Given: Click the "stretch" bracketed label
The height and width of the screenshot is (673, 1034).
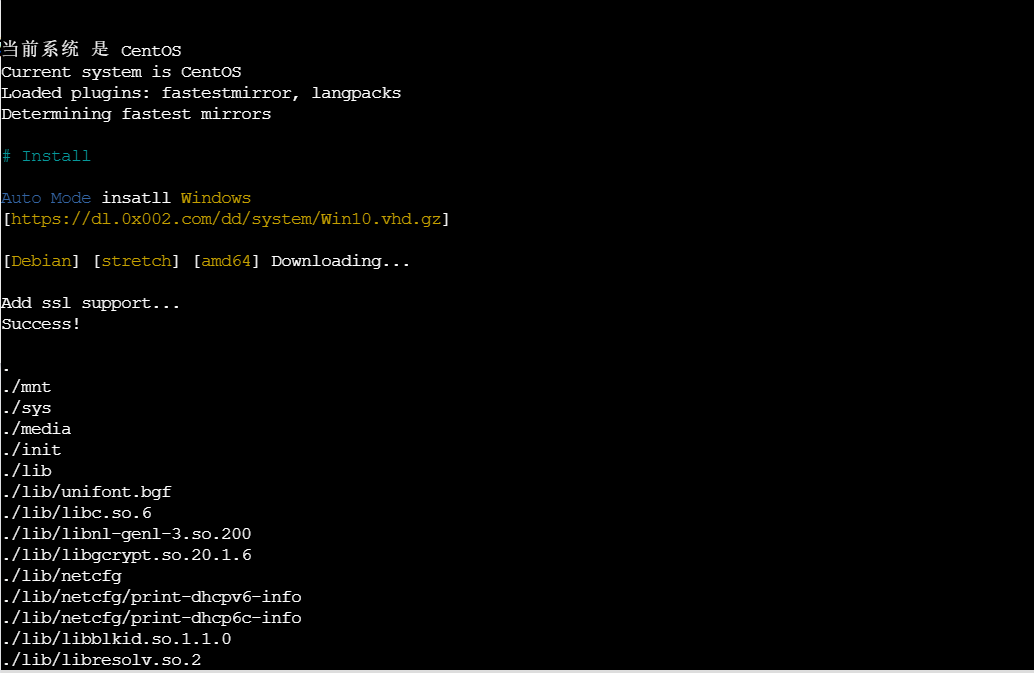Looking at the screenshot, I should pyautogui.click(x=136, y=261).
